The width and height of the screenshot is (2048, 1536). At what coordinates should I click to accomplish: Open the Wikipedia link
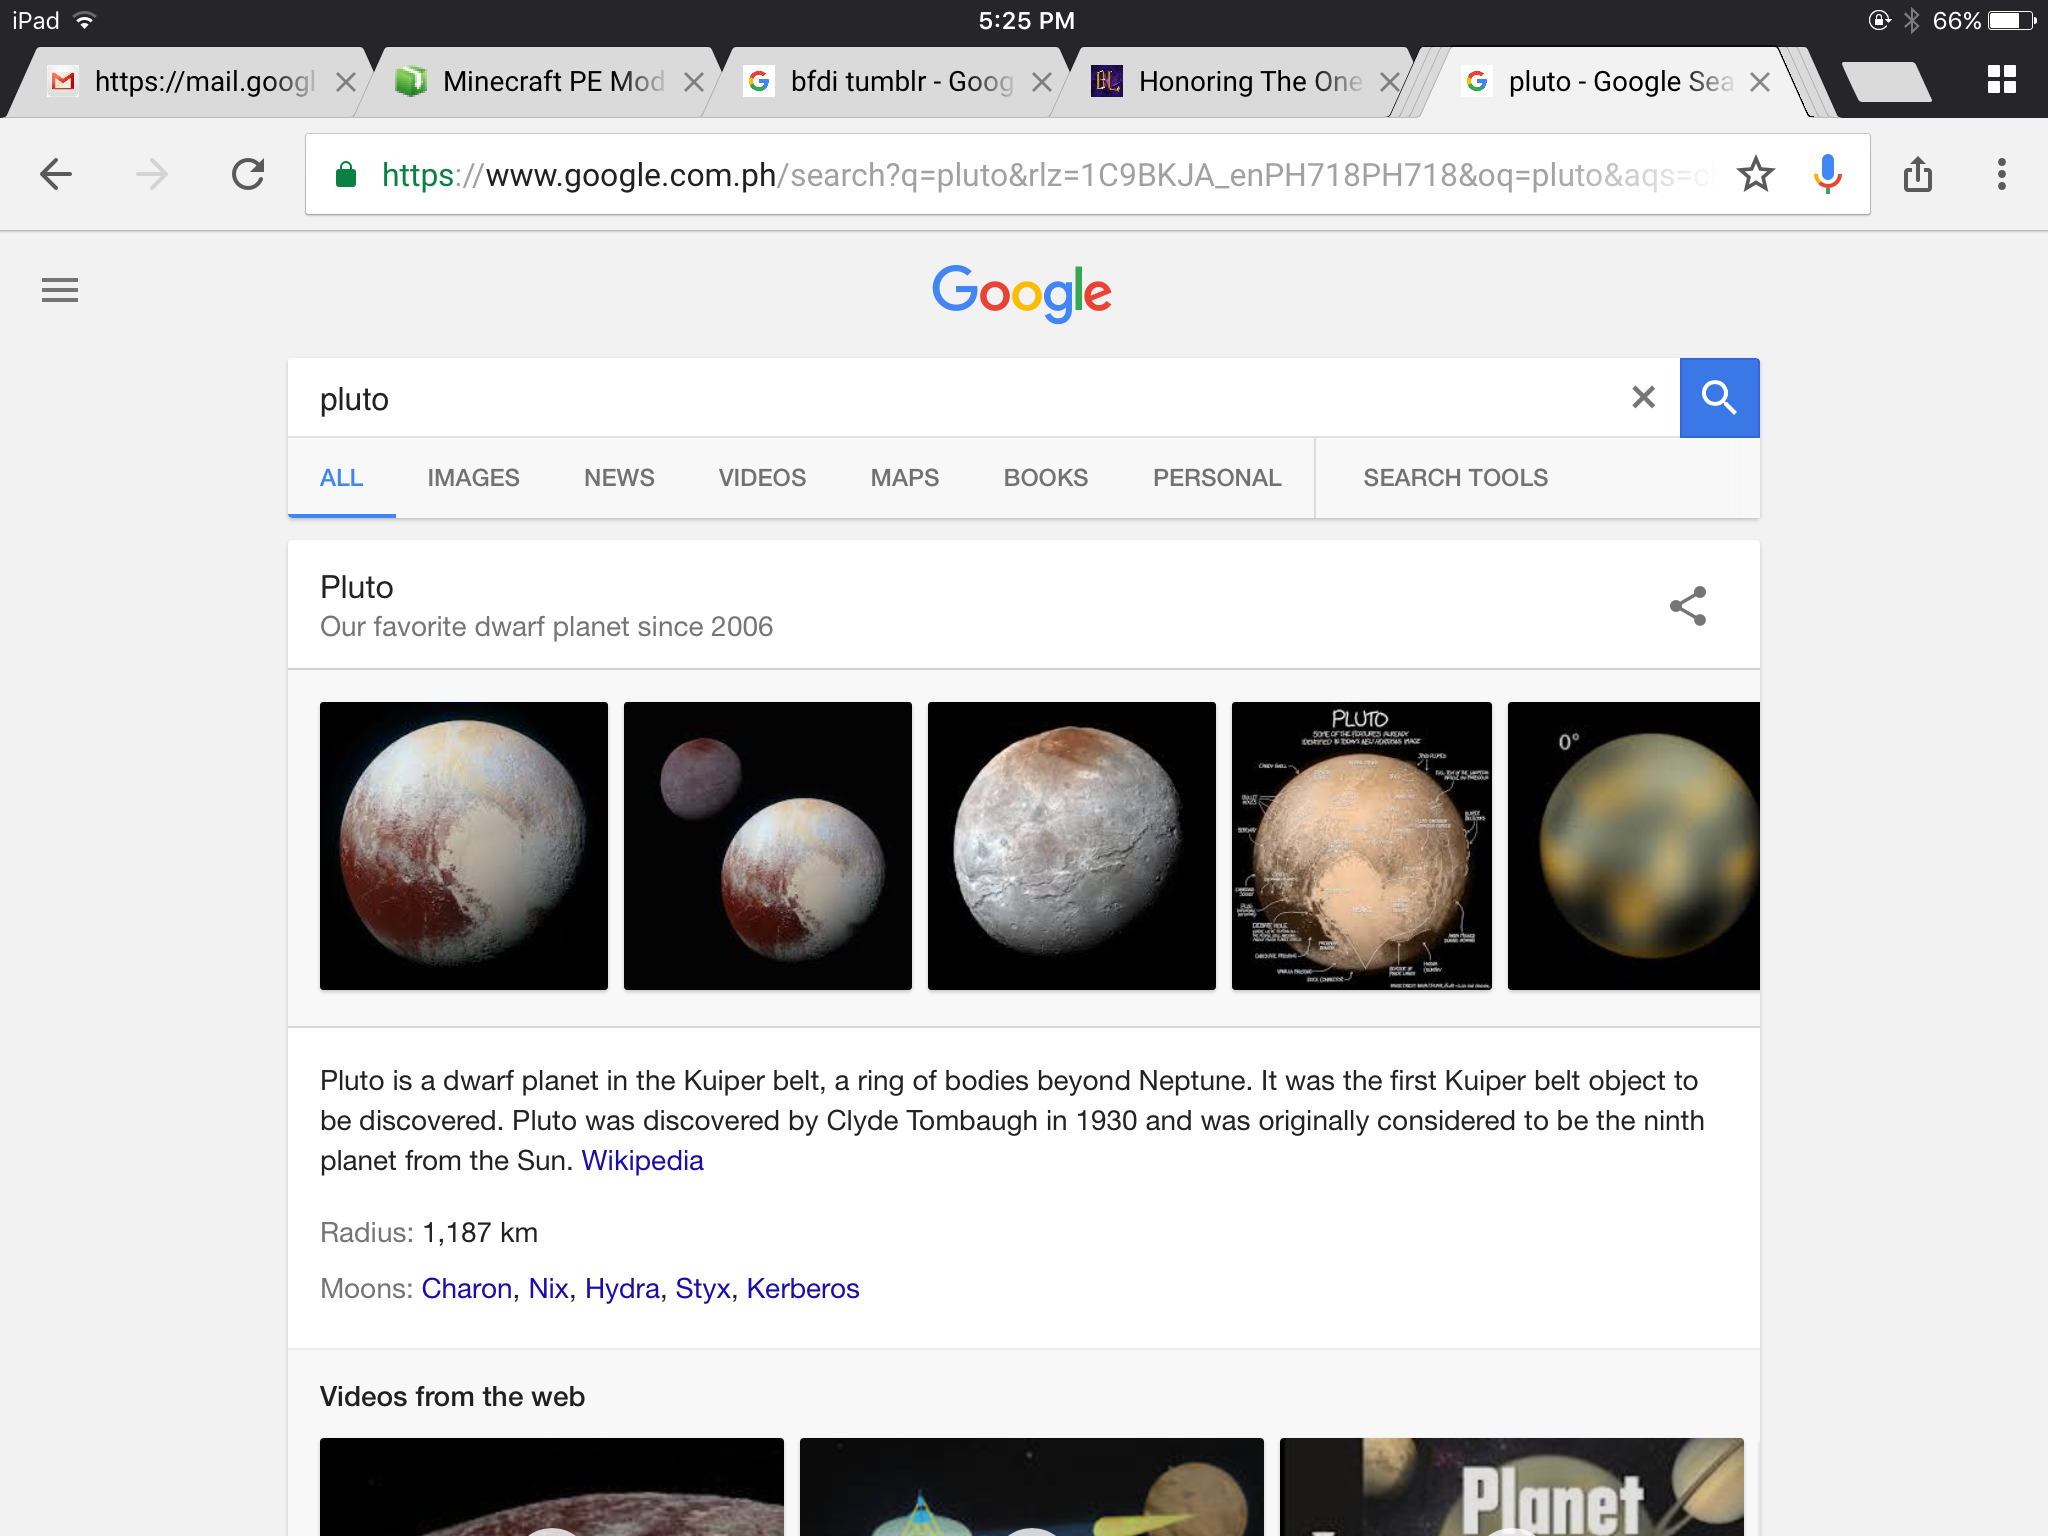[x=642, y=1161]
